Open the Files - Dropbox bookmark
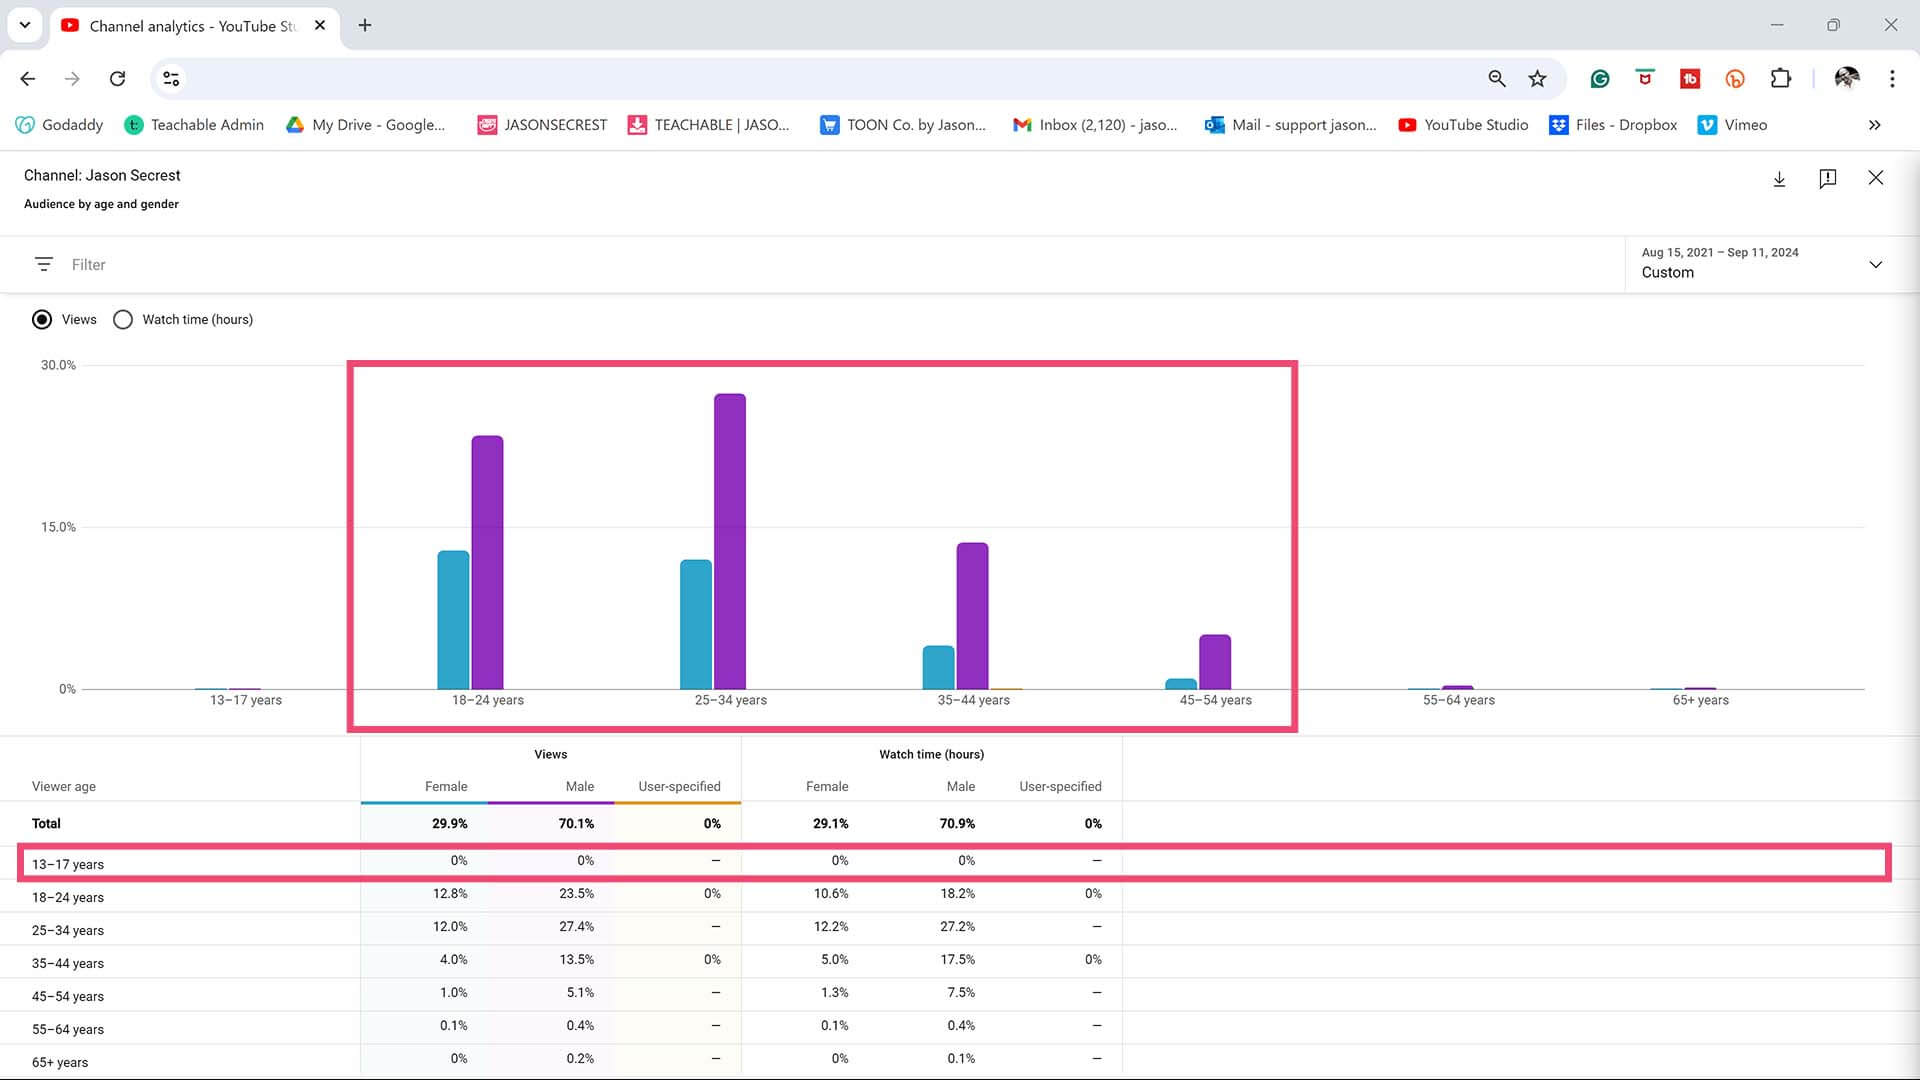 tap(1613, 125)
